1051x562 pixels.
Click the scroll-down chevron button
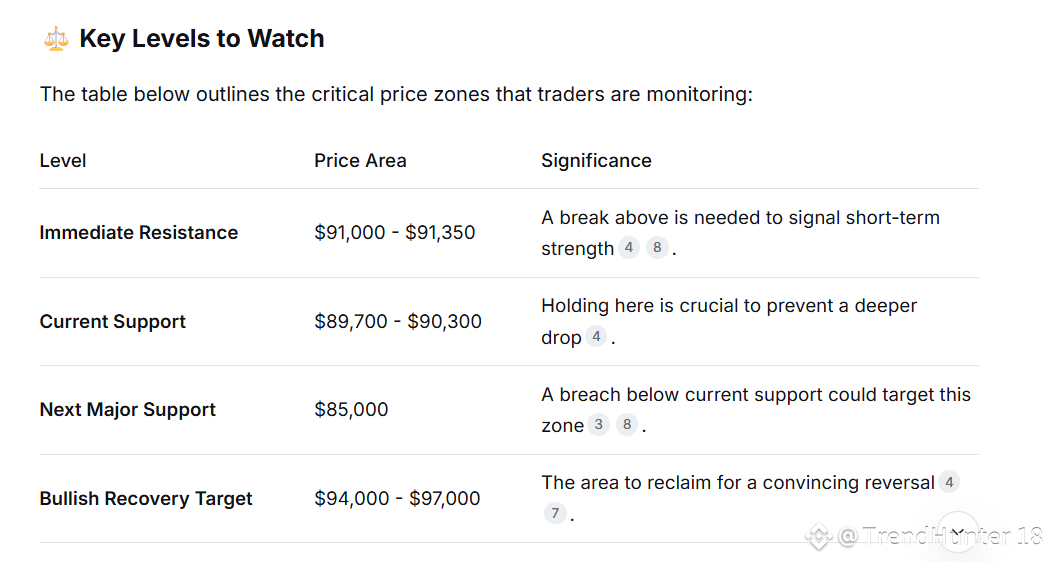[x=957, y=533]
